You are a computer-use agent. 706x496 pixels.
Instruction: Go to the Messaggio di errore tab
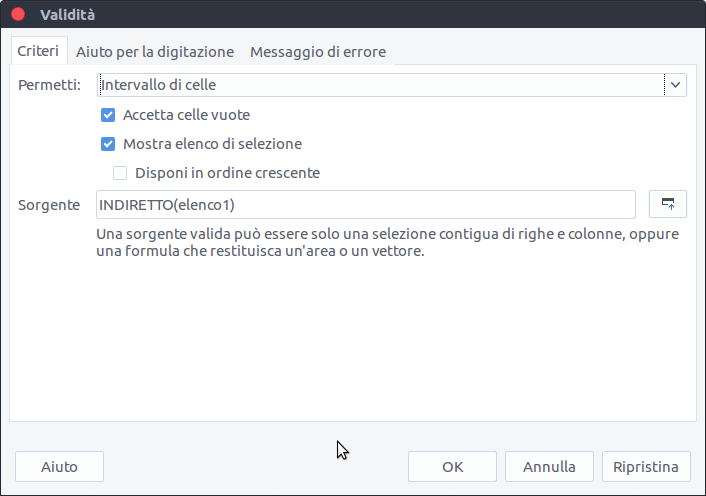click(317, 51)
